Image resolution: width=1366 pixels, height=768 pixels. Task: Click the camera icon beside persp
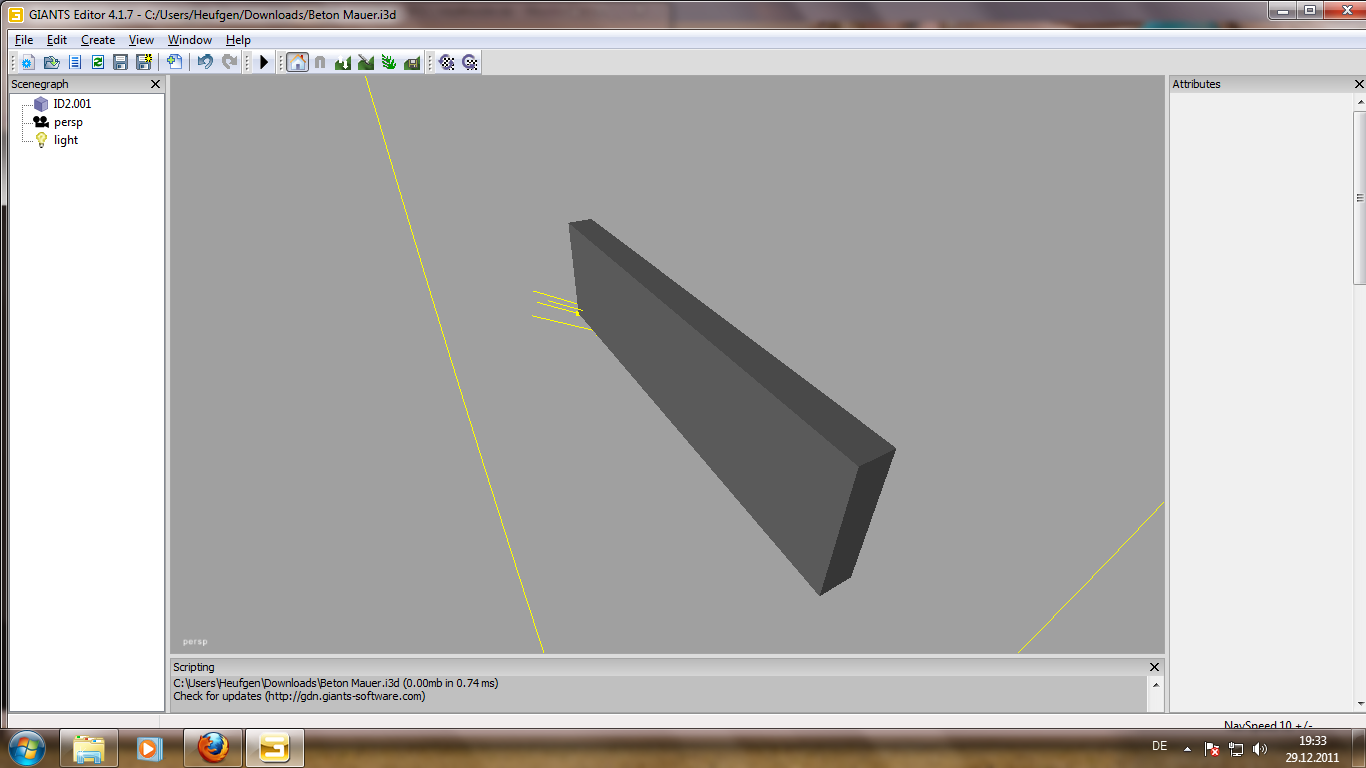pyautogui.click(x=41, y=122)
